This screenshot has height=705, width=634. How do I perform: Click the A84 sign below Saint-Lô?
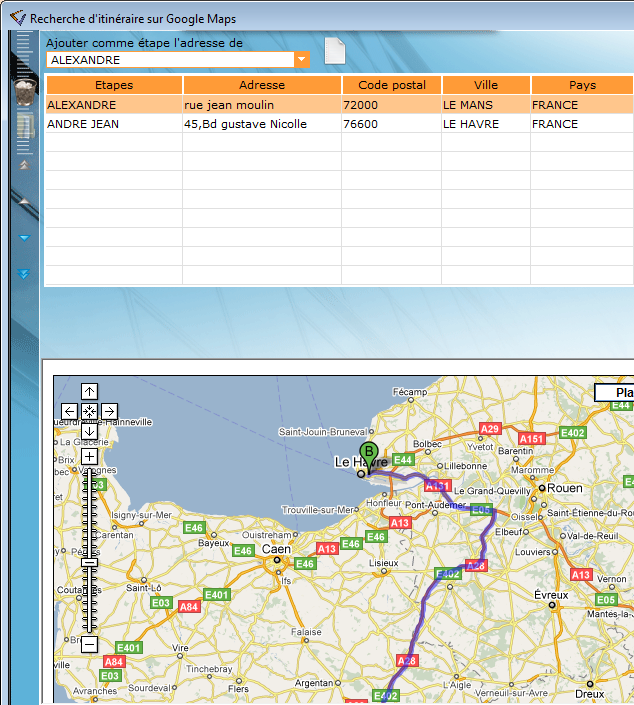pos(188,607)
